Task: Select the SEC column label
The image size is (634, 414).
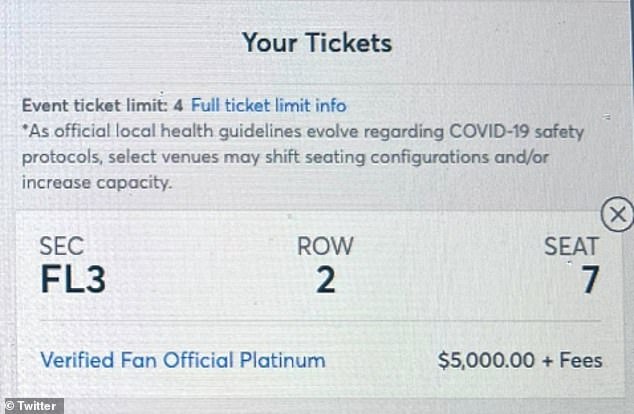Action: (x=62, y=247)
